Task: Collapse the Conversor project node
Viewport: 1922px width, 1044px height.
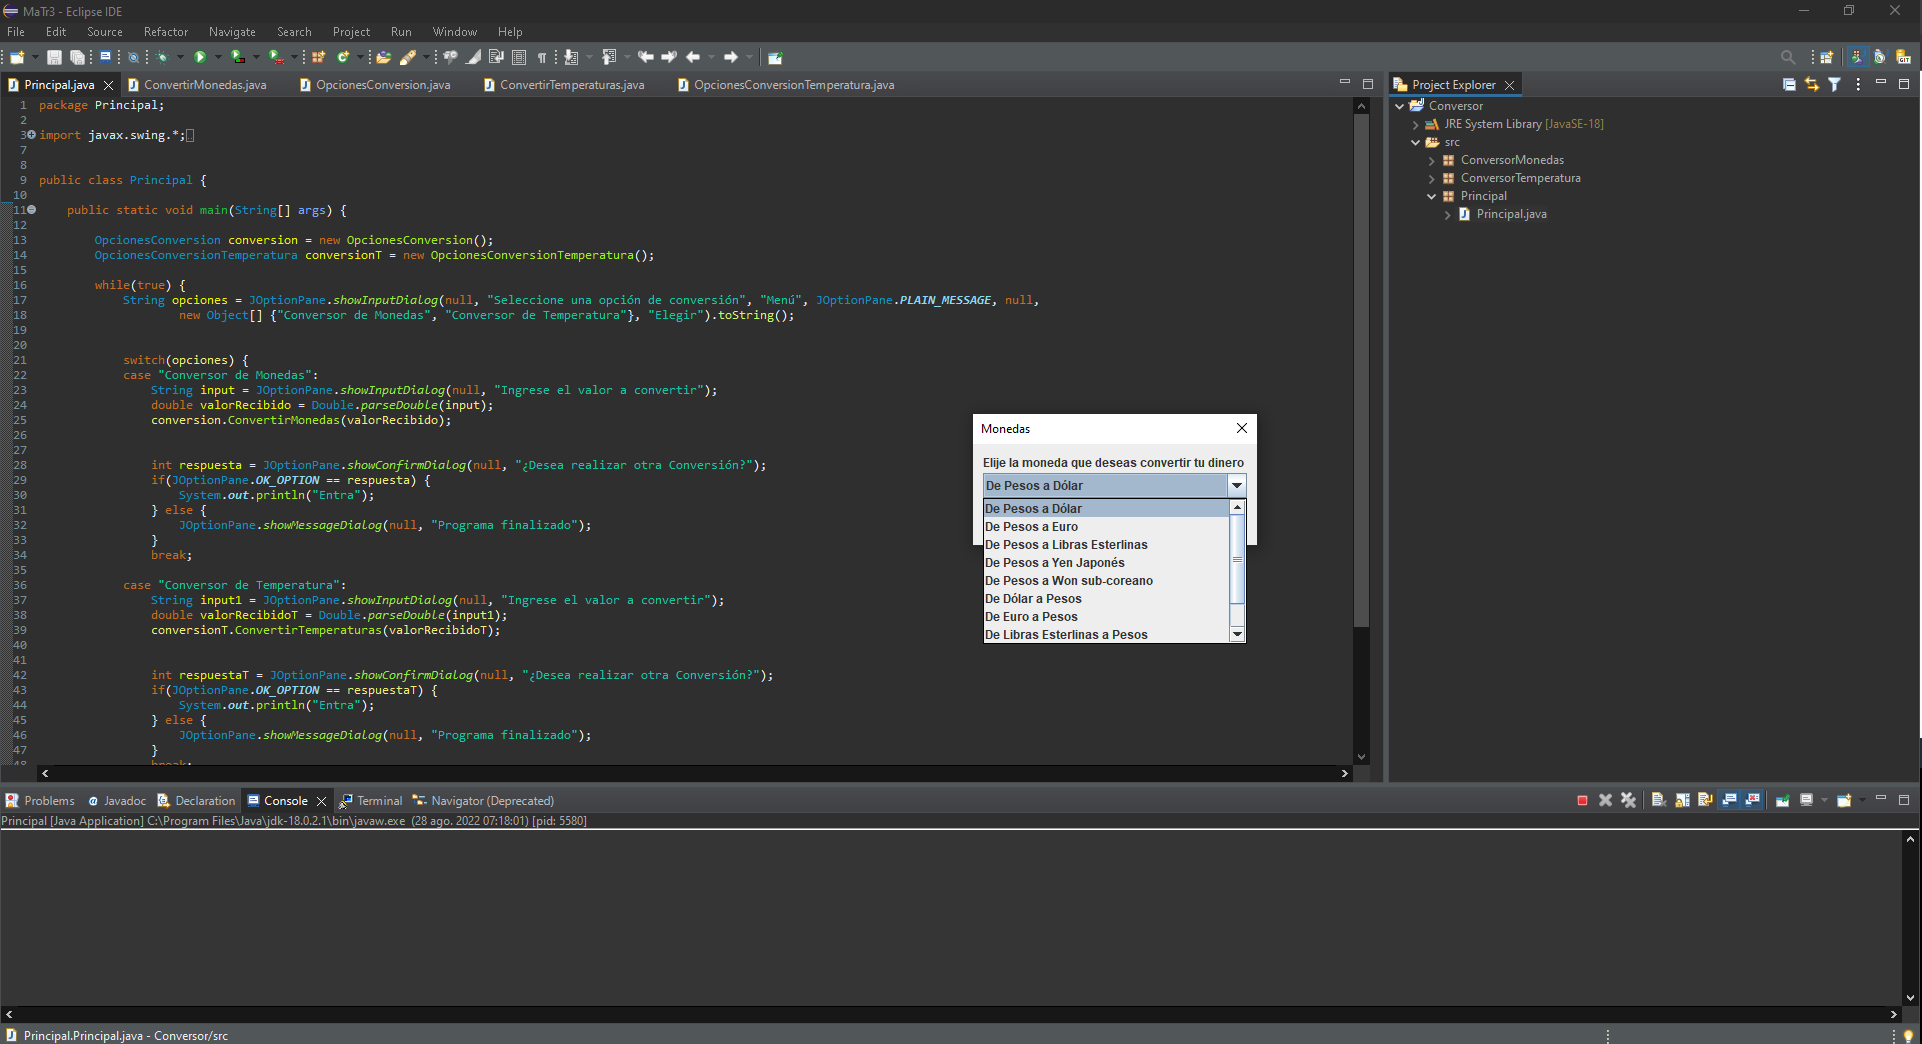Action: click(x=1399, y=106)
